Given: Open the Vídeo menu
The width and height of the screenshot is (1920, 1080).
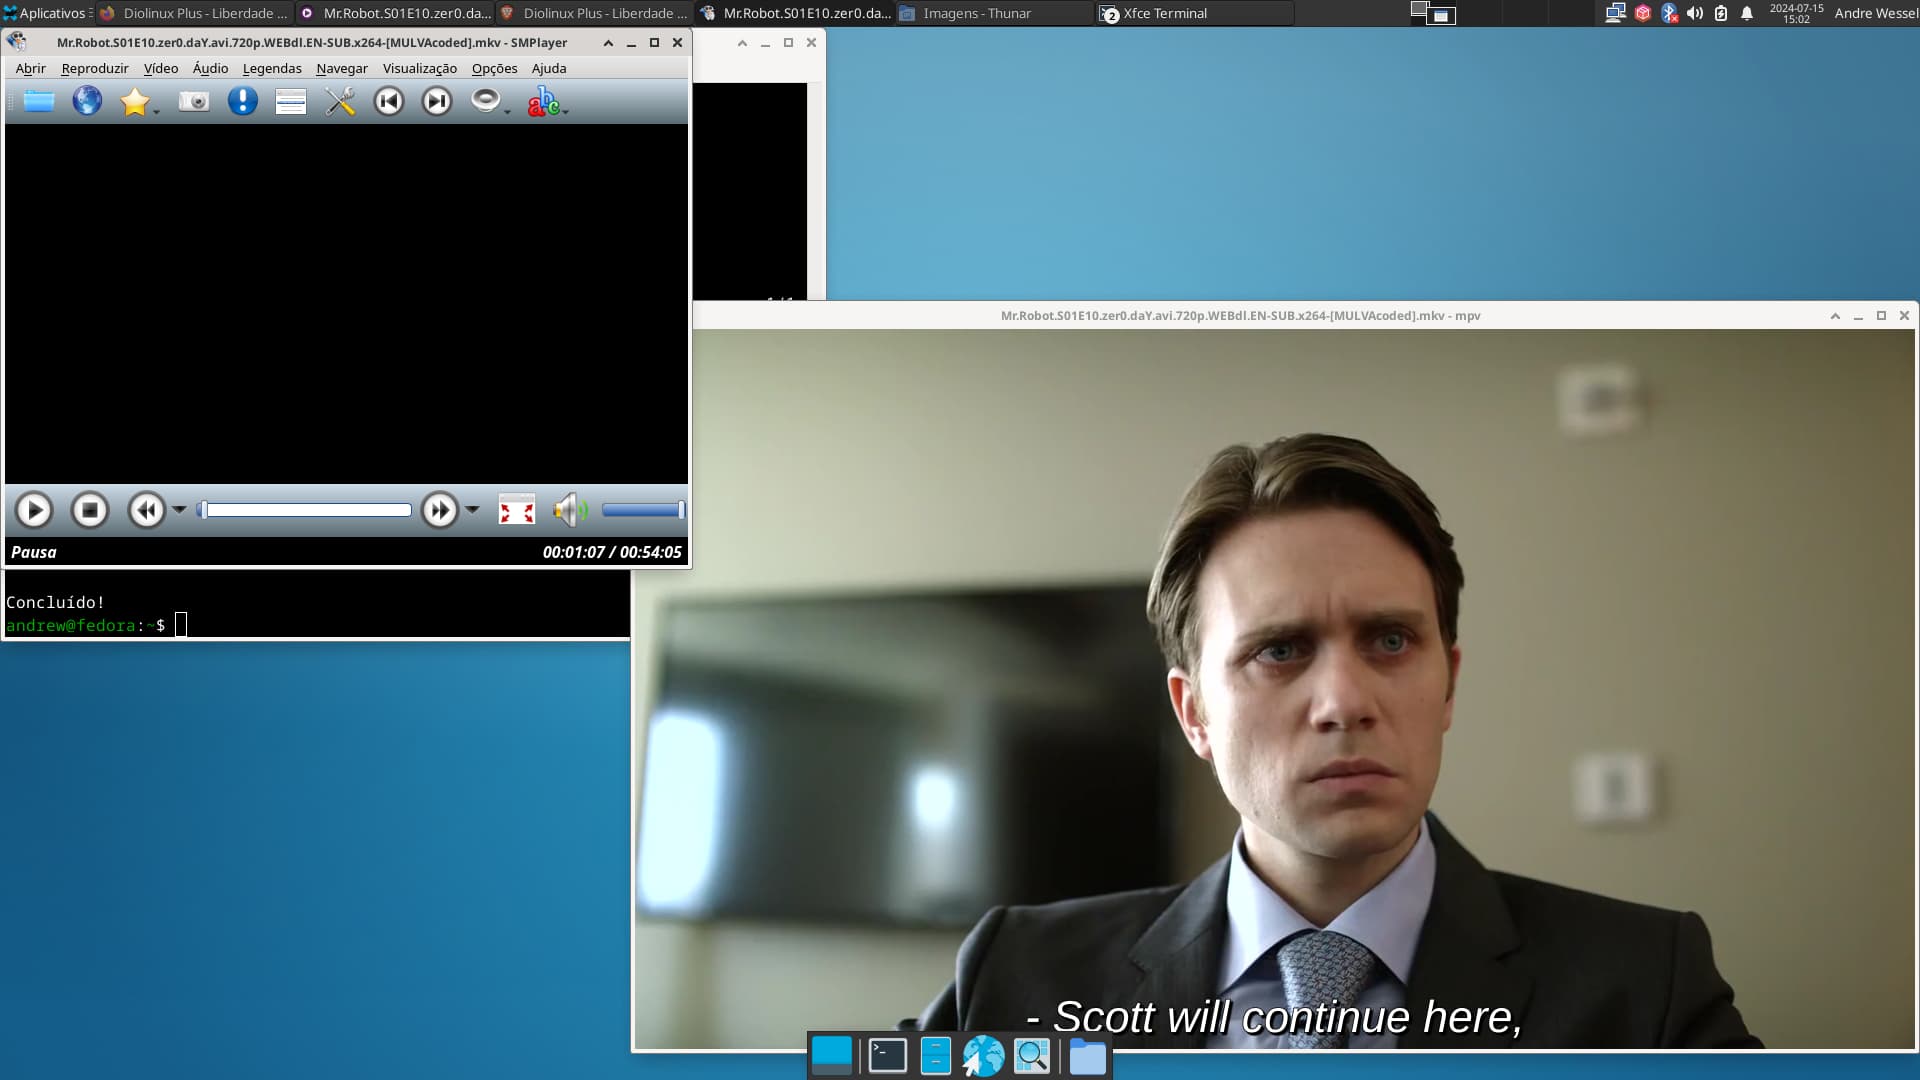Looking at the screenshot, I should [161, 68].
